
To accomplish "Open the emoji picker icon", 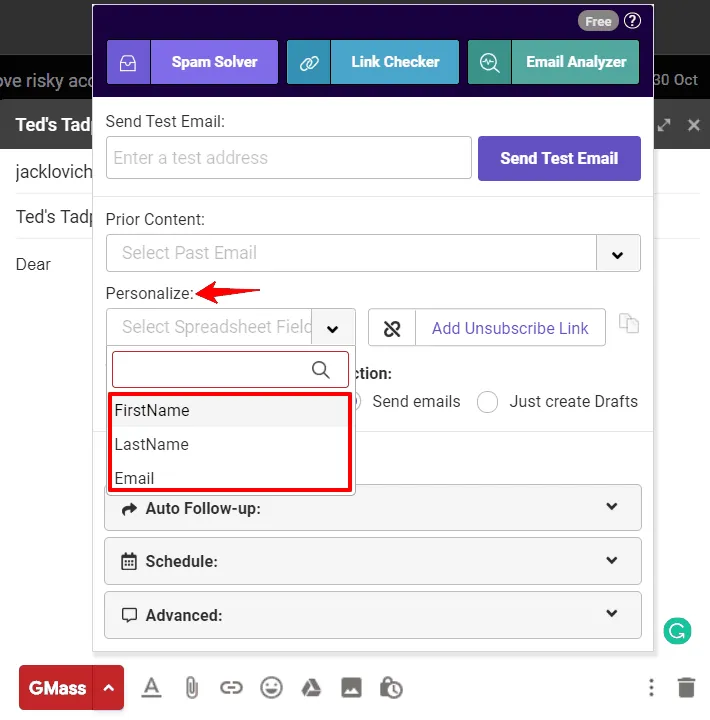I will [271, 688].
